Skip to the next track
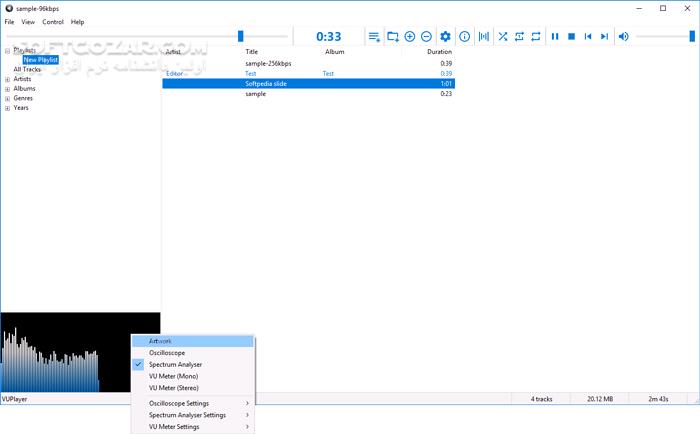The width and height of the screenshot is (700, 434). [x=604, y=37]
